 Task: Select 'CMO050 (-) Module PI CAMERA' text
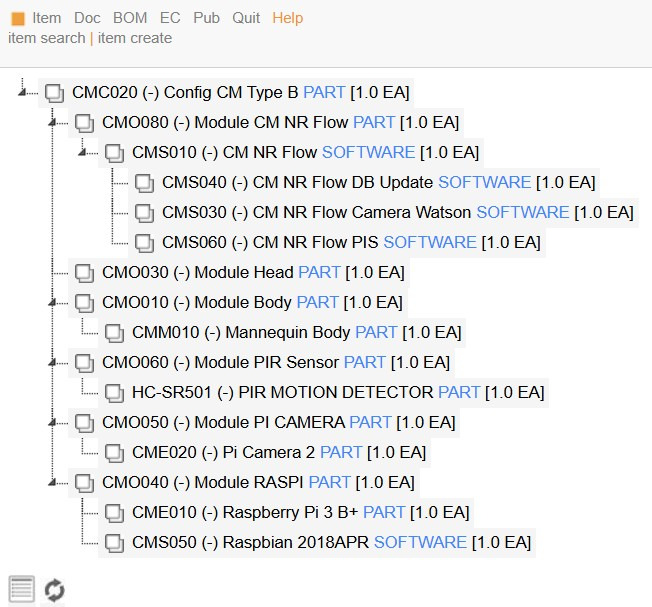[x=223, y=422]
